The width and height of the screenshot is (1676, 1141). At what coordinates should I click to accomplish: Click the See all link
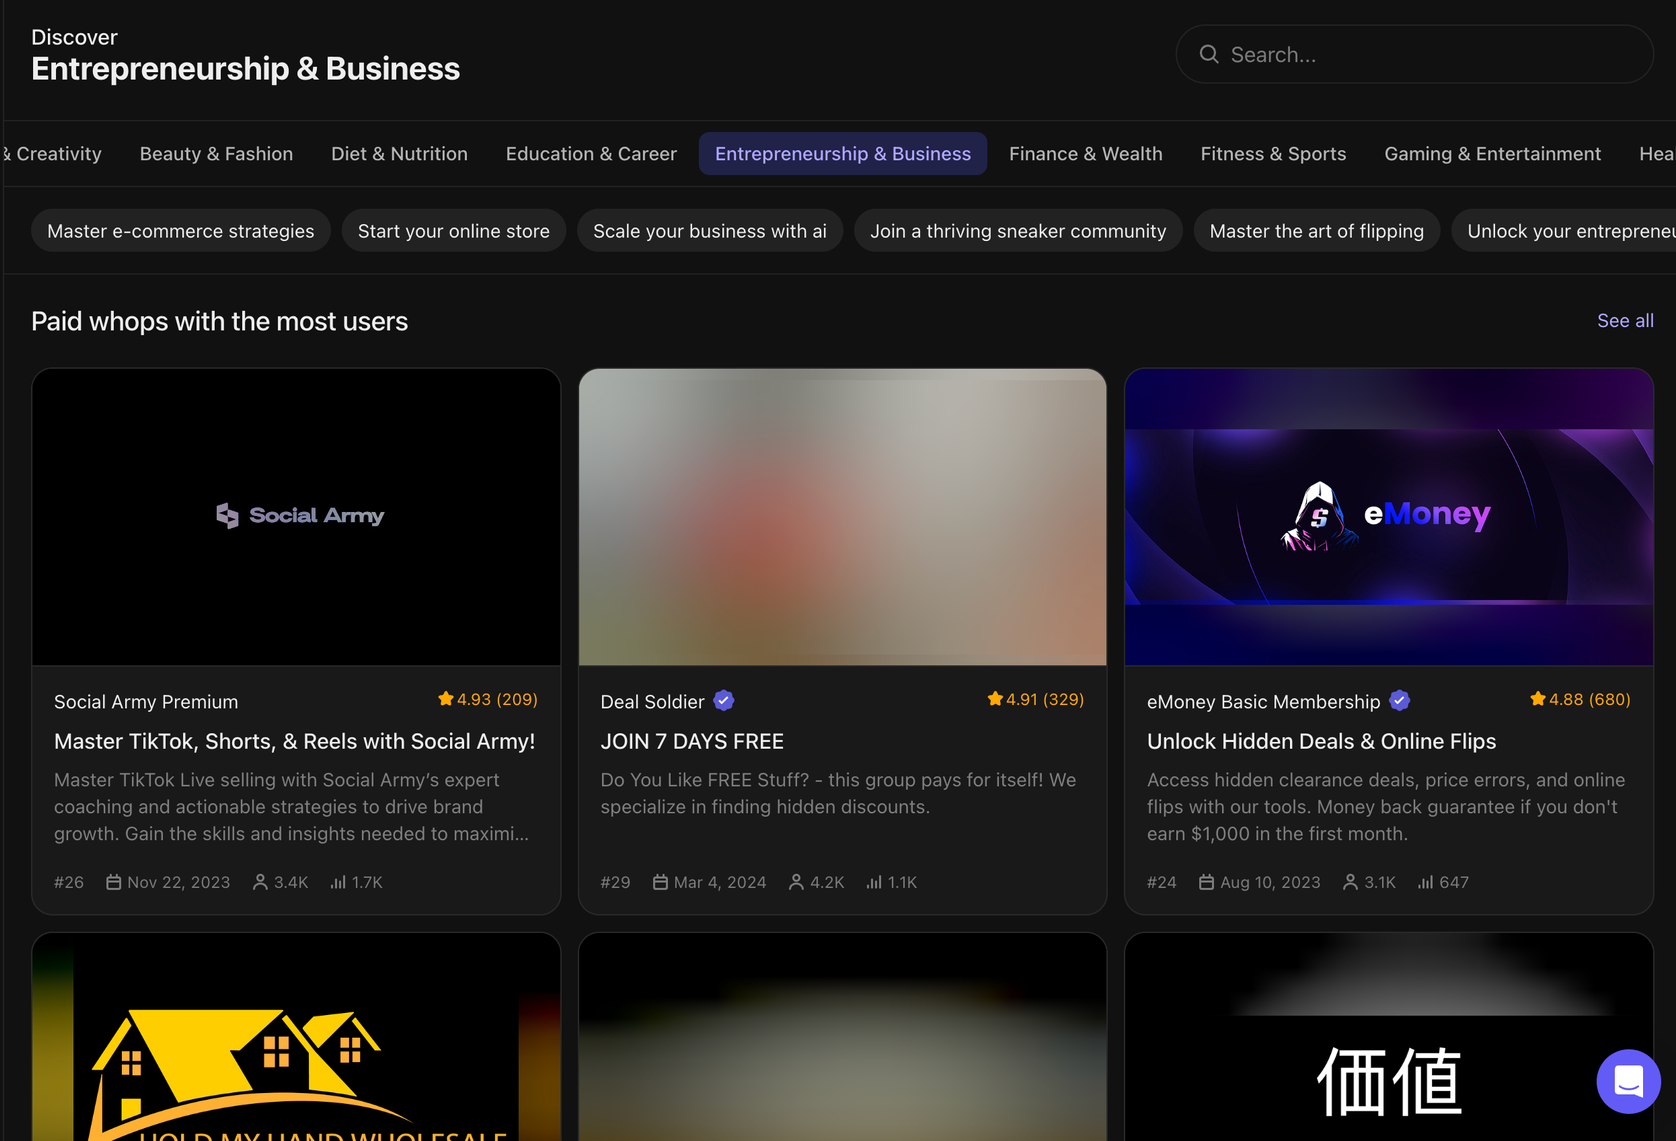click(1625, 321)
